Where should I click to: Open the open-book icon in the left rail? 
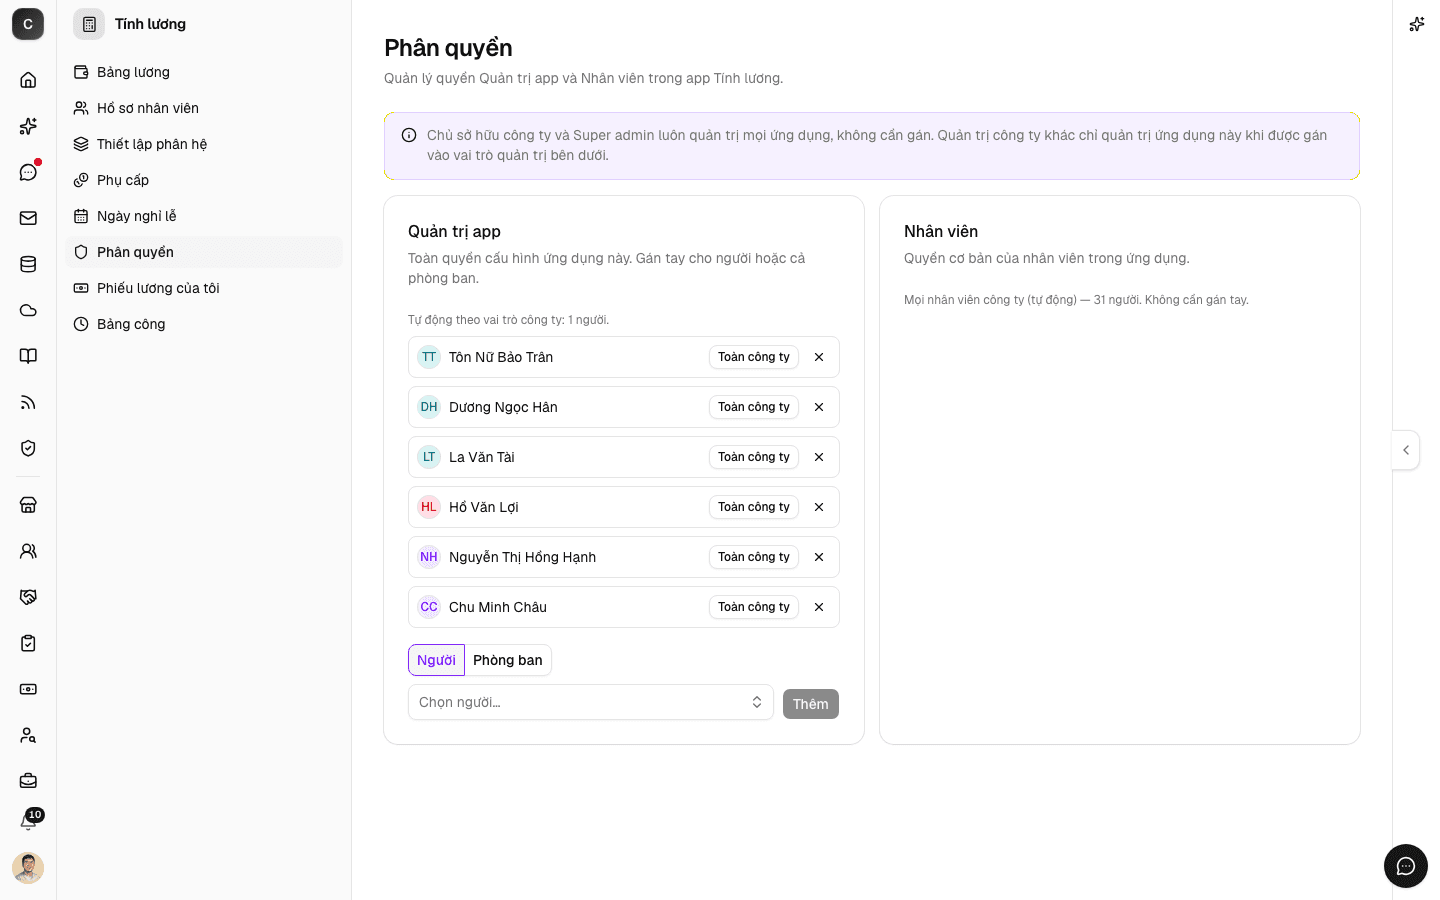[x=28, y=356]
